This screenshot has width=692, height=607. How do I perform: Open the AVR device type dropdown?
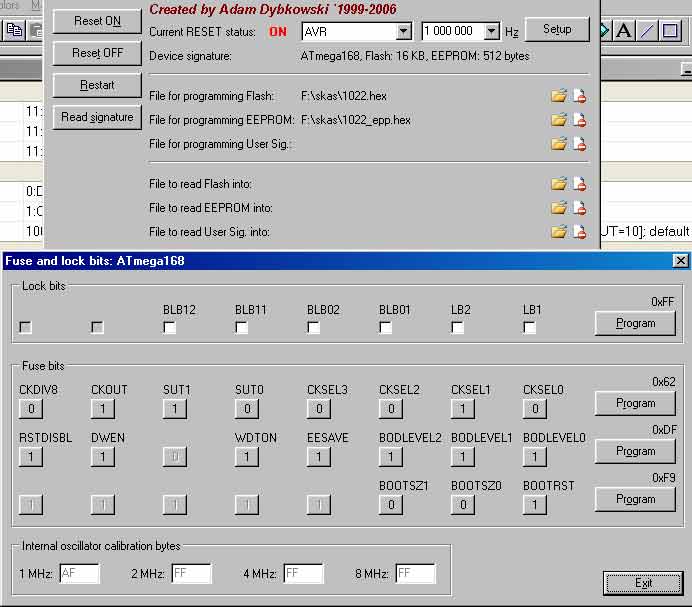(403, 32)
